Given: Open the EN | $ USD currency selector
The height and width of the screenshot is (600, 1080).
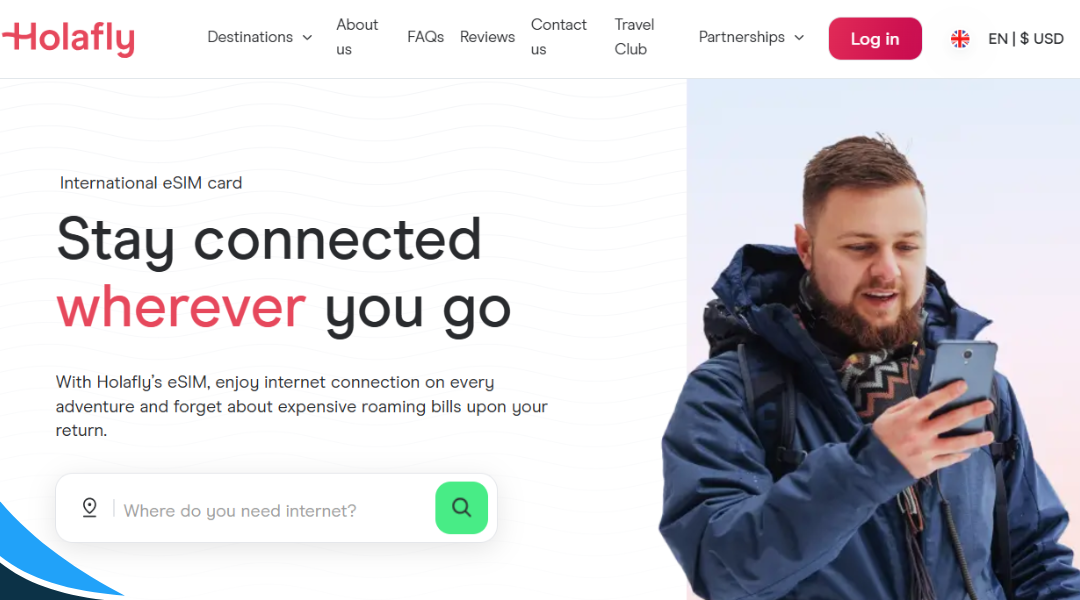Looking at the screenshot, I should click(1026, 39).
